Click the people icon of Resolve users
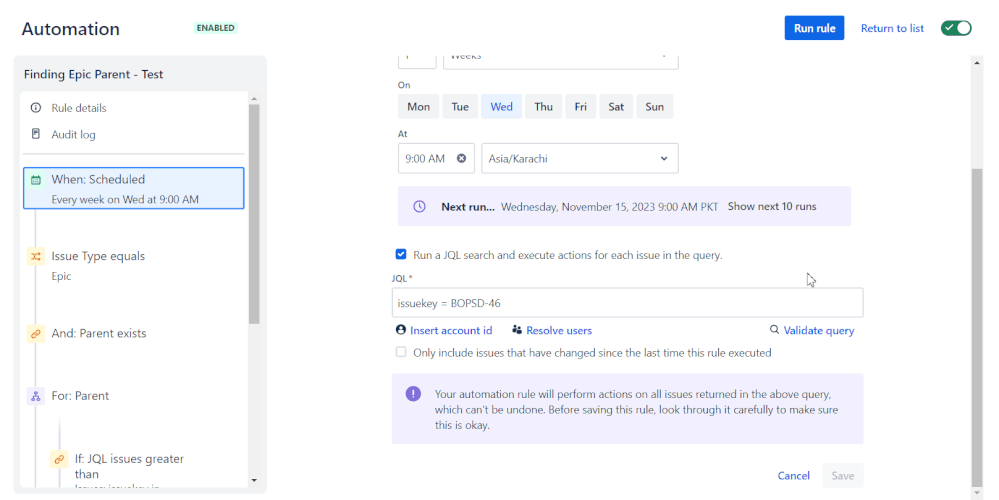The width and height of the screenshot is (999, 500). click(x=517, y=330)
